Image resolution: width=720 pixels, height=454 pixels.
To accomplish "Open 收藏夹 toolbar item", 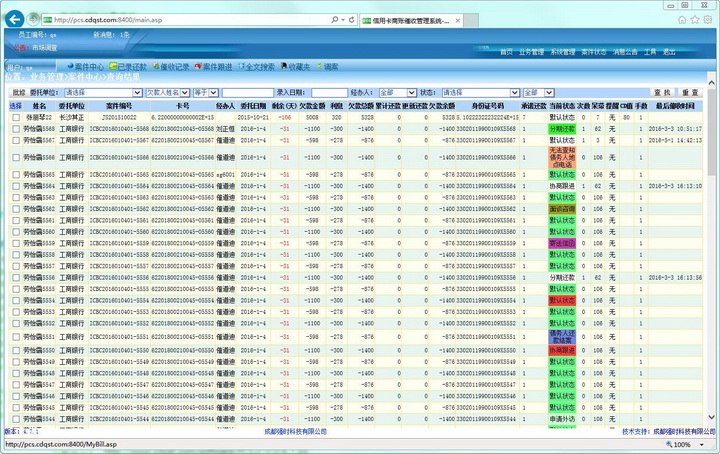I will (x=296, y=67).
